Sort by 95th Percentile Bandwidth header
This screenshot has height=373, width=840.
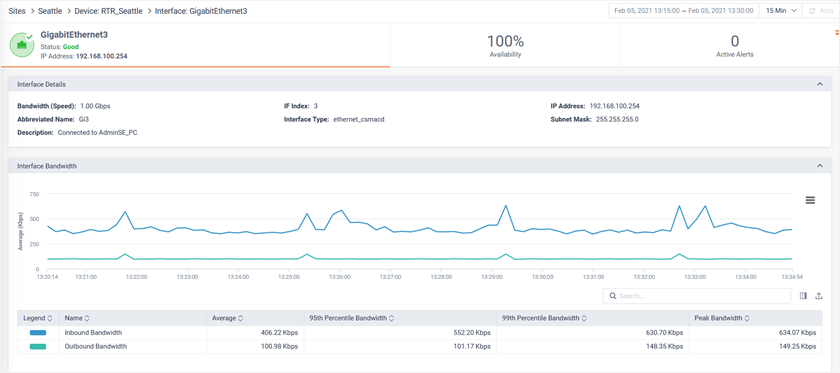point(352,318)
